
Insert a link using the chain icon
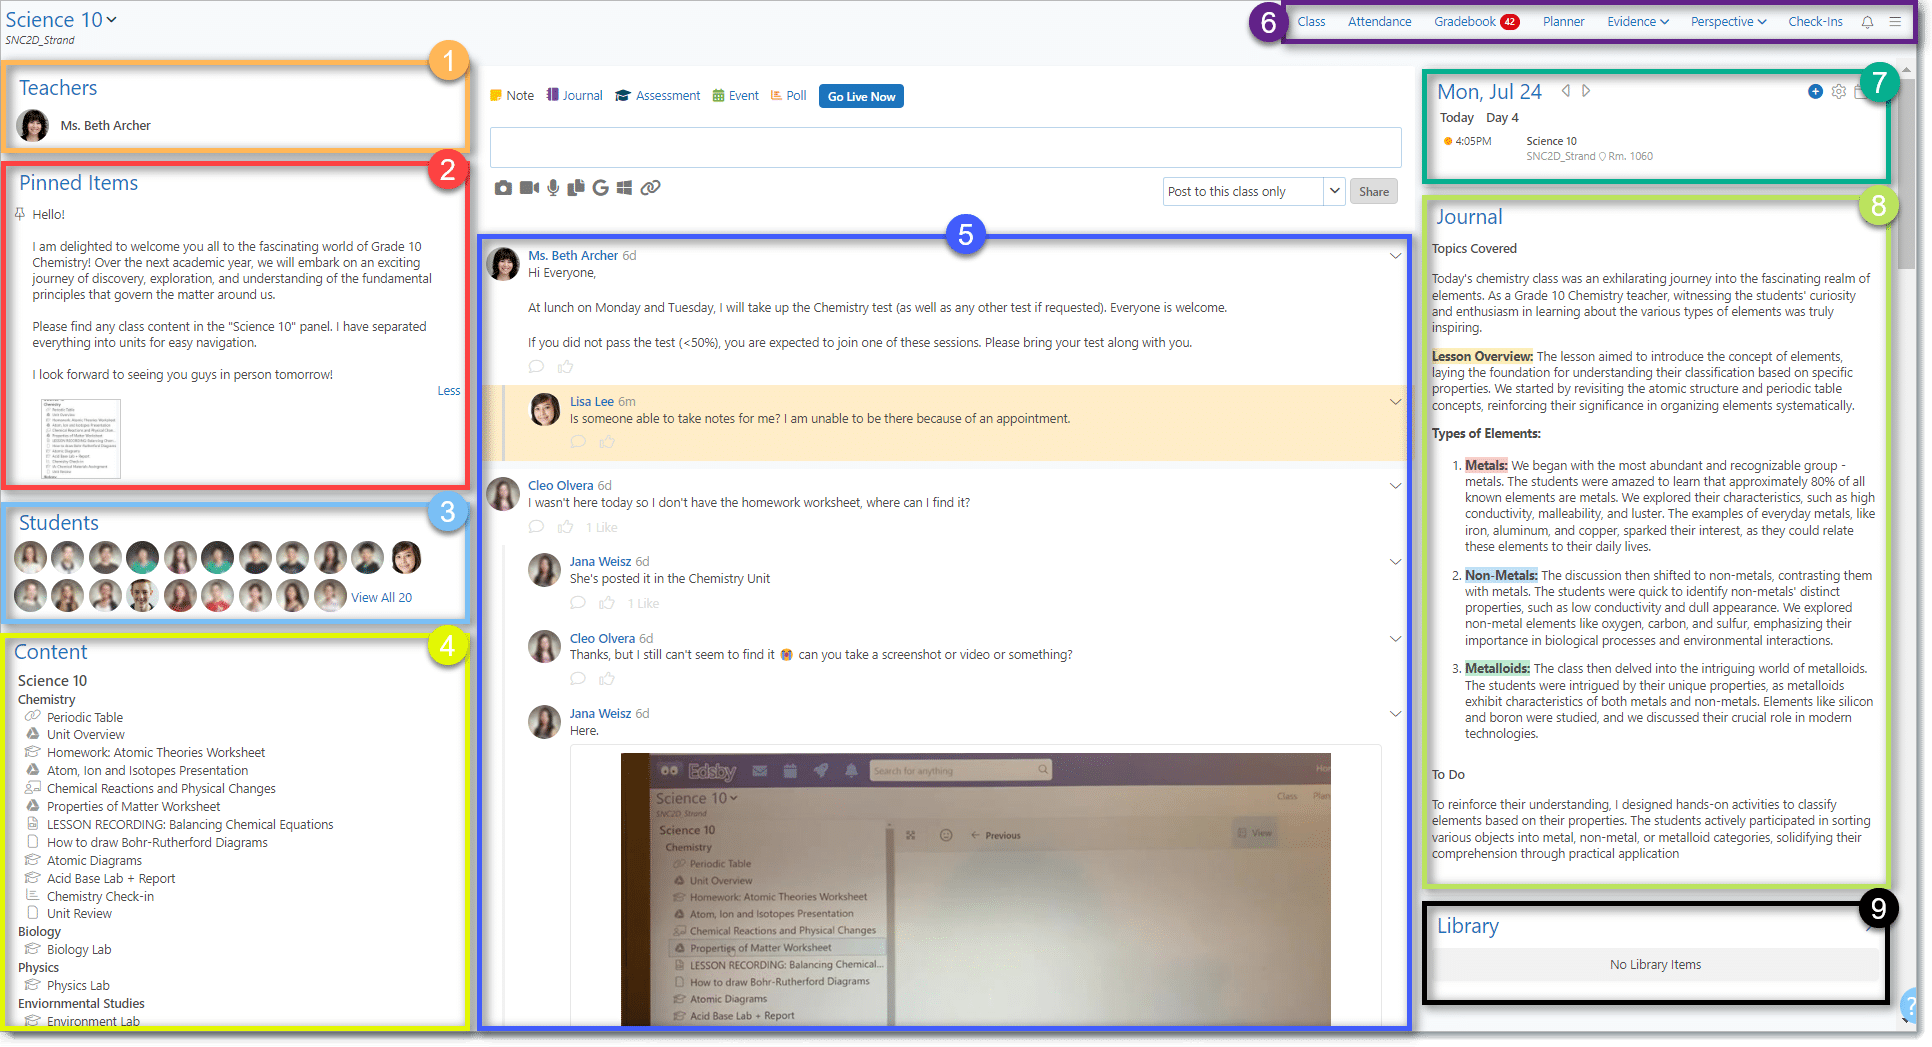[650, 188]
